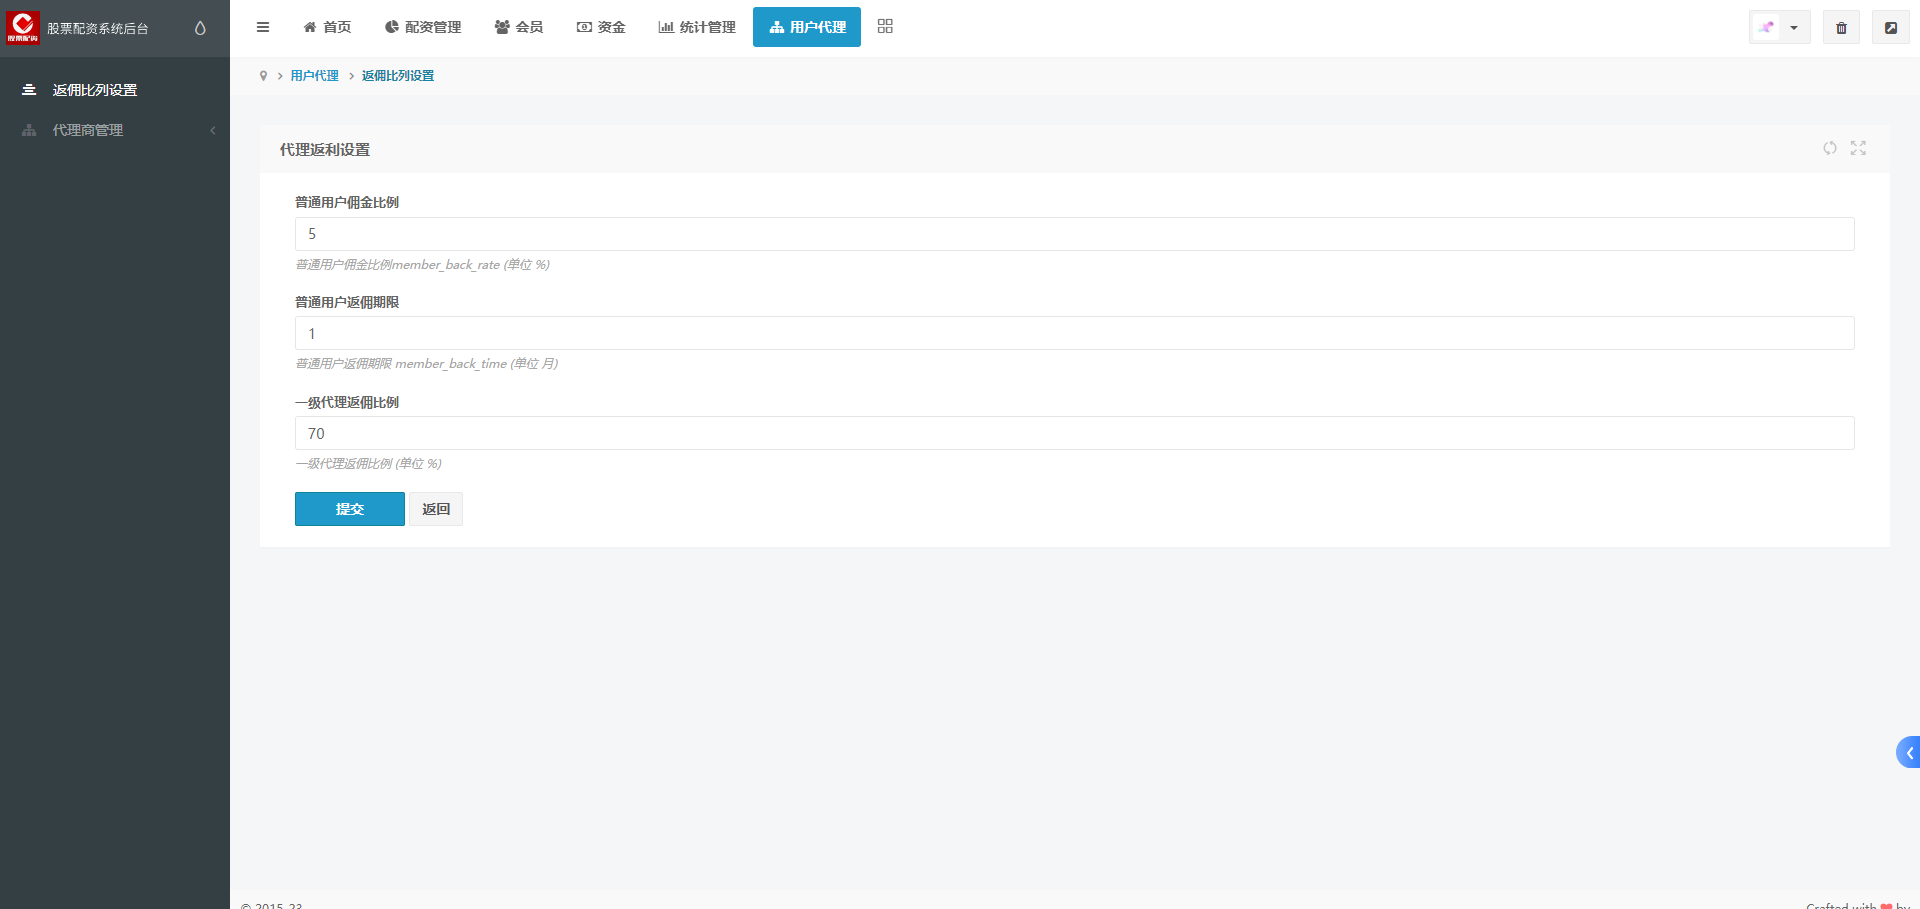This screenshot has height=909, width=1920.
Task: Open the blue side panel arrow
Action: (1908, 752)
